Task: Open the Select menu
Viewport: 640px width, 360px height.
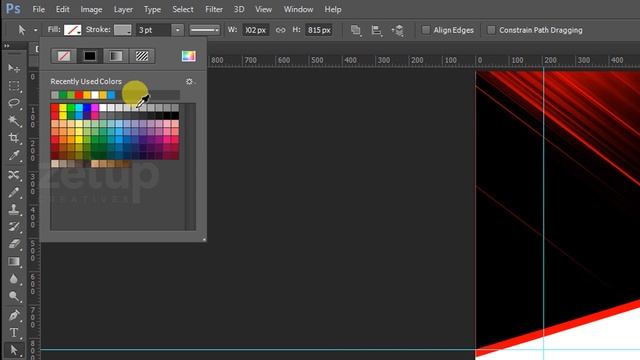Action: [182, 9]
